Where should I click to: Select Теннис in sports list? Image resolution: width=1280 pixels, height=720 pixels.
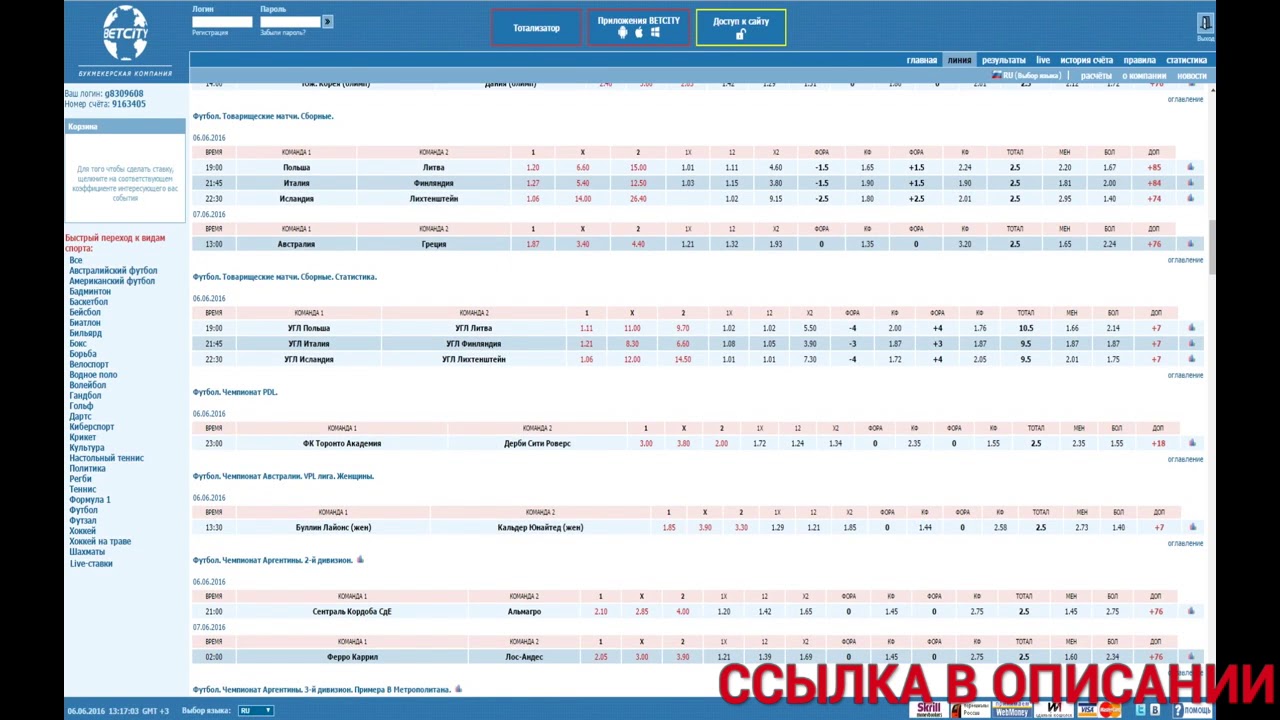[83, 489]
